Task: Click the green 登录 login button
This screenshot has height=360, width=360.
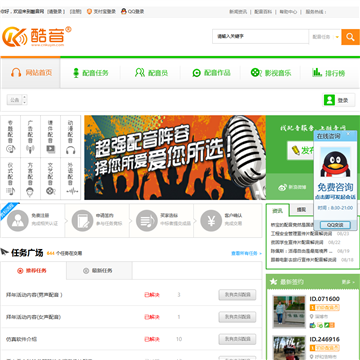Action: tap(339, 100)
